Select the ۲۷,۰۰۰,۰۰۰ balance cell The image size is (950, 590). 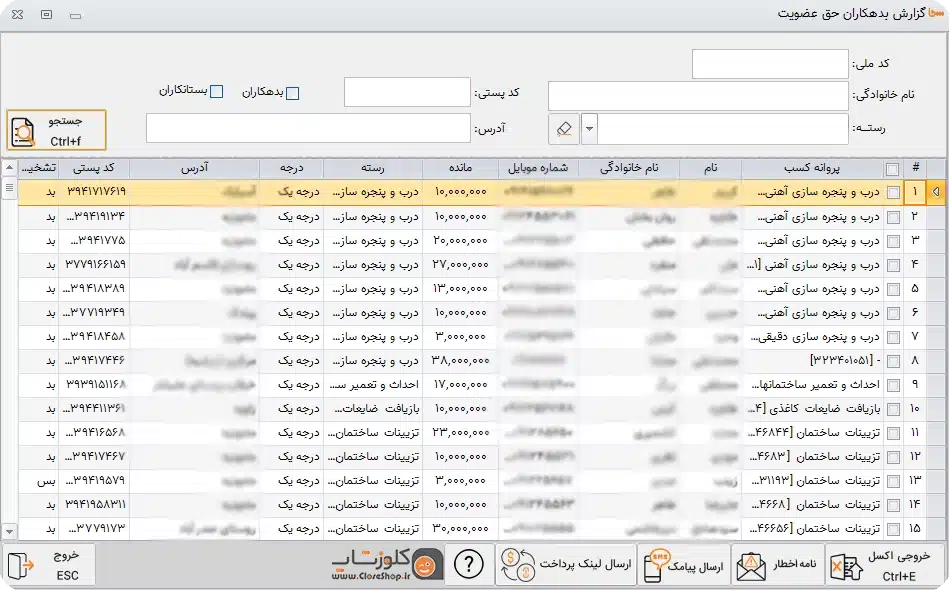tap(460, 265)
